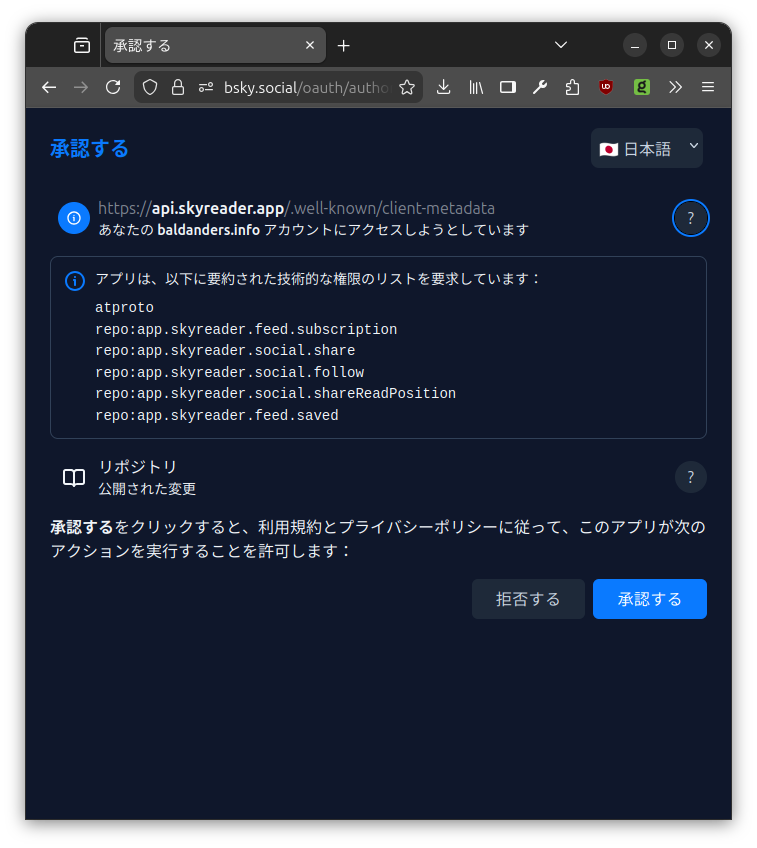The width and height of the screenshot is (757, 848).
Task: Click repo:app.skyreader.social.follow scope
Action: 229,372
